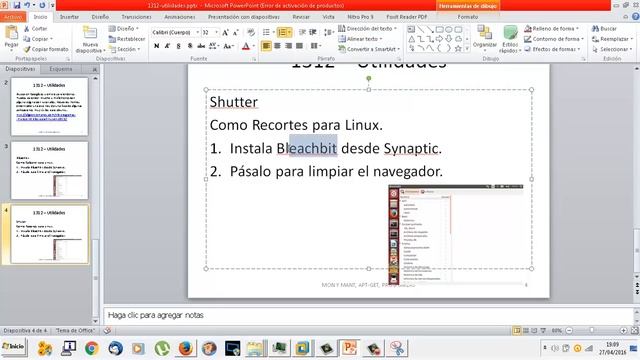The image size is (640, 360).
Task: Click zoom in plus button
Action: [x=623, y=330]
